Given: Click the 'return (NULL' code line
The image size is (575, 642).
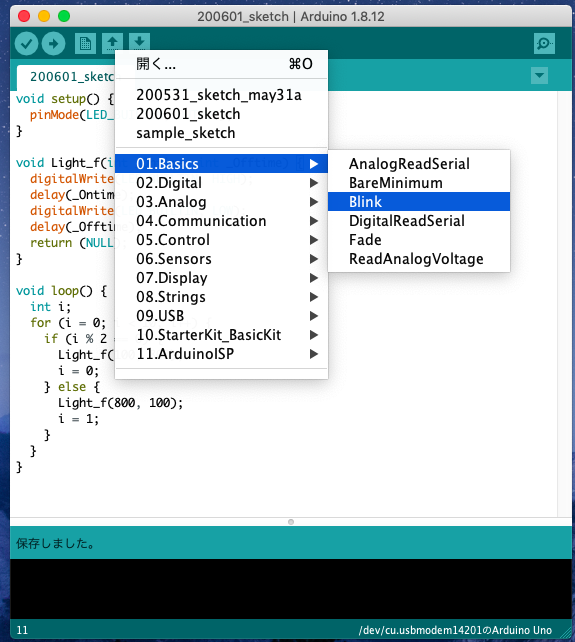Looking at the screenshot, I should pos(72,243).
